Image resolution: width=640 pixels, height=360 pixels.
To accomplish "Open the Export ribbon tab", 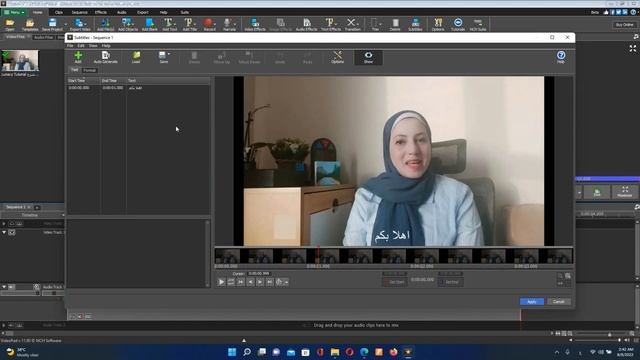I will click(142, 12).
